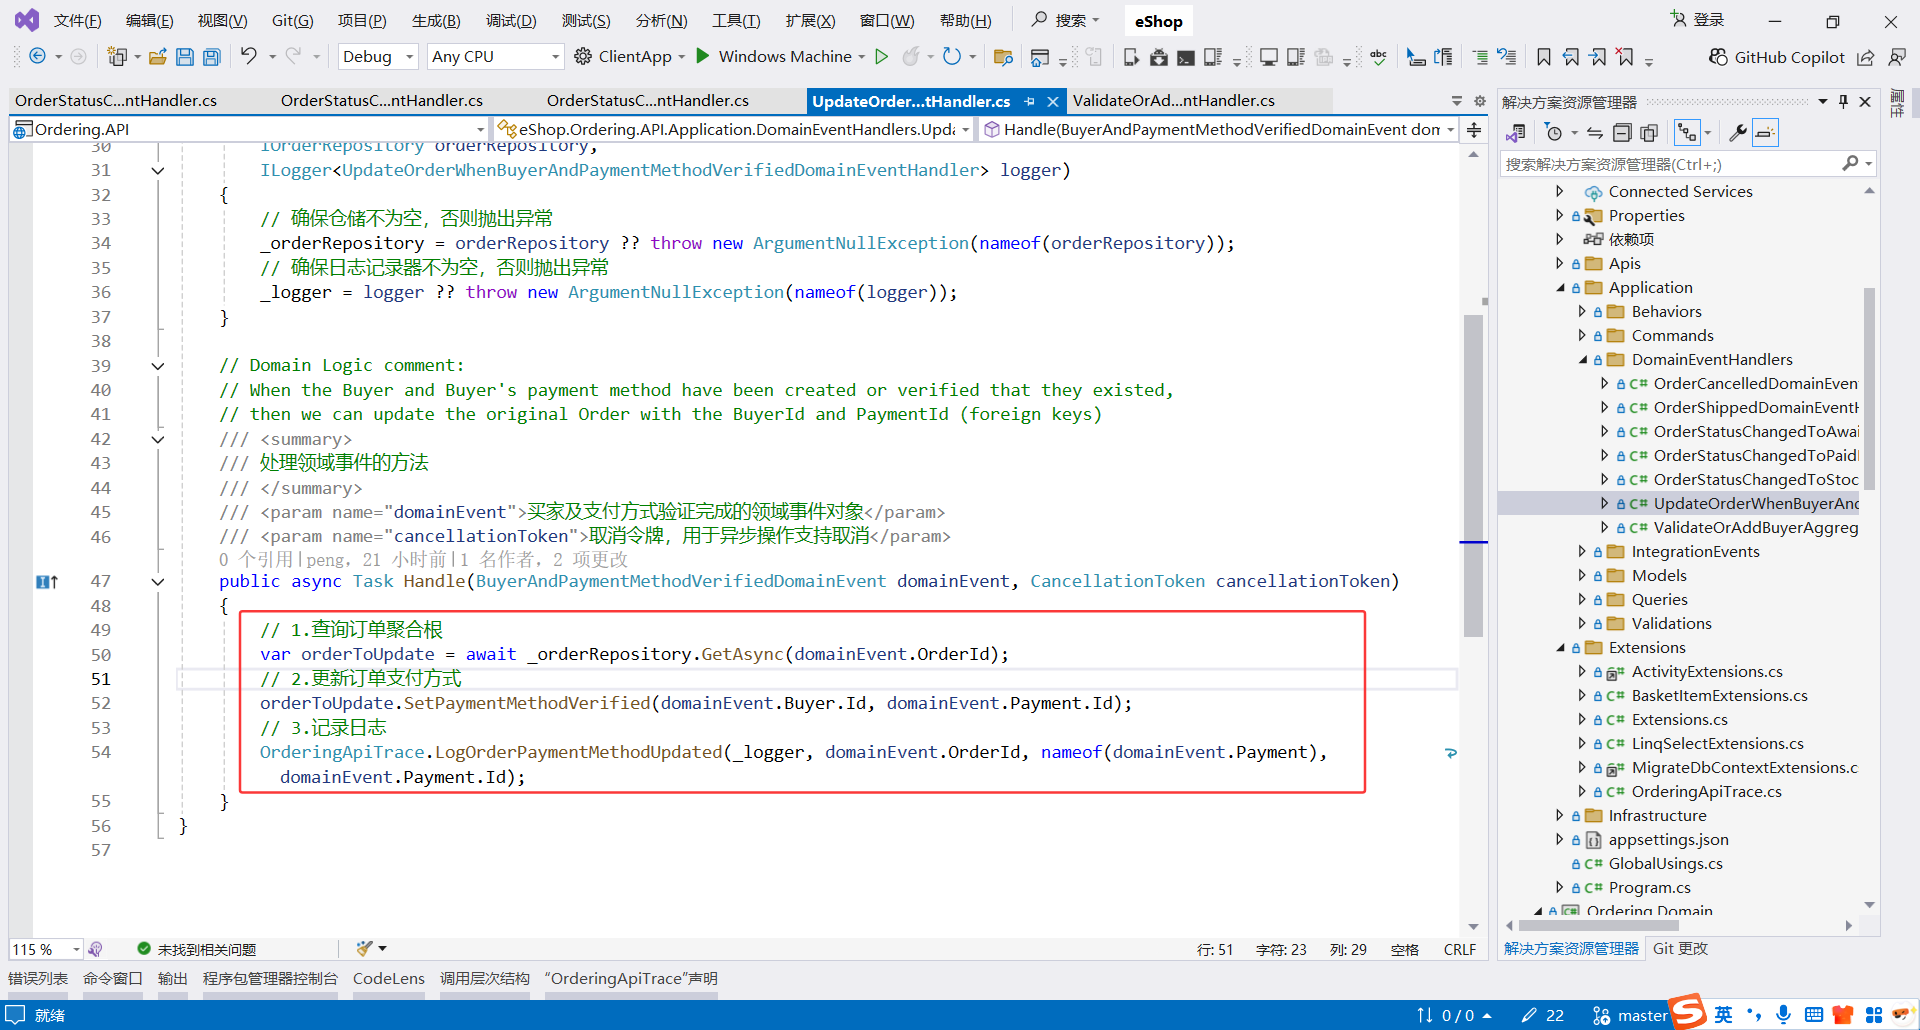Collapse the DomainEventHandlers folder node

point(1583,360)
